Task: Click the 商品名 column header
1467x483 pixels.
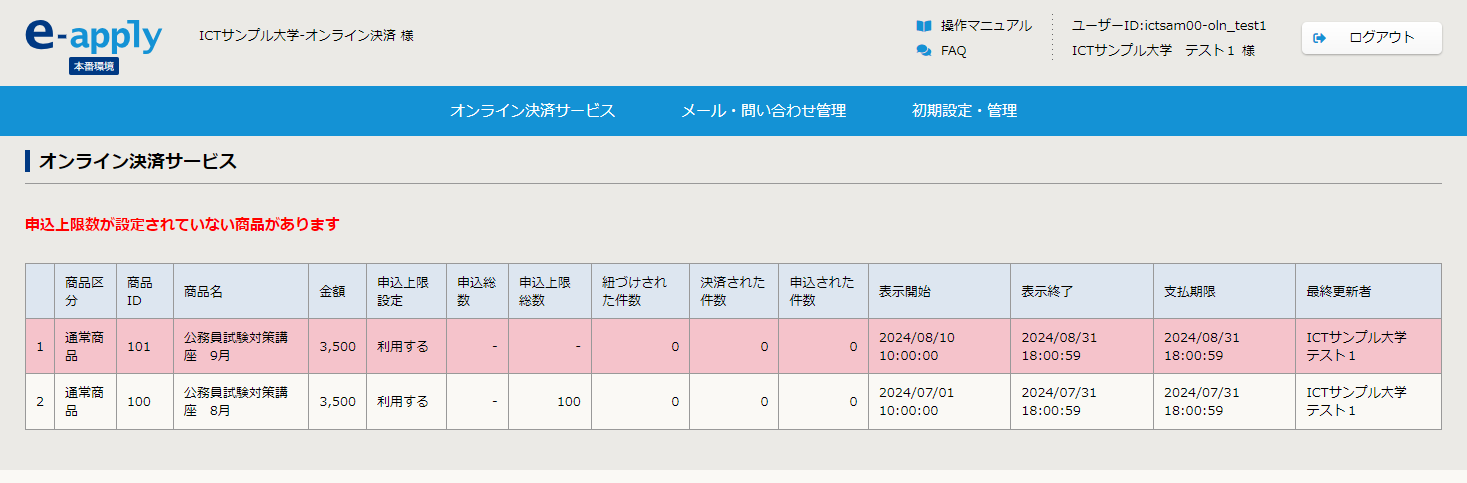Action: (x=203, y=291)
